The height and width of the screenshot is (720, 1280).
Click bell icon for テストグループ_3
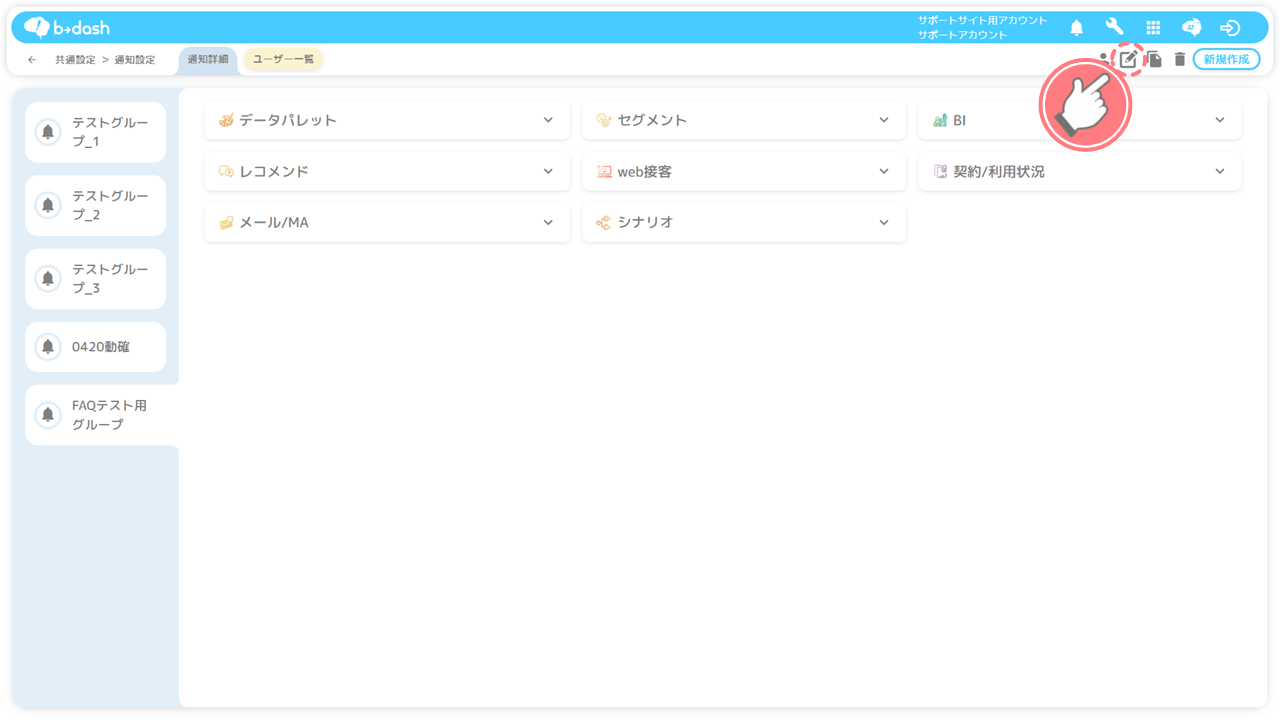[x=48, y=279]
